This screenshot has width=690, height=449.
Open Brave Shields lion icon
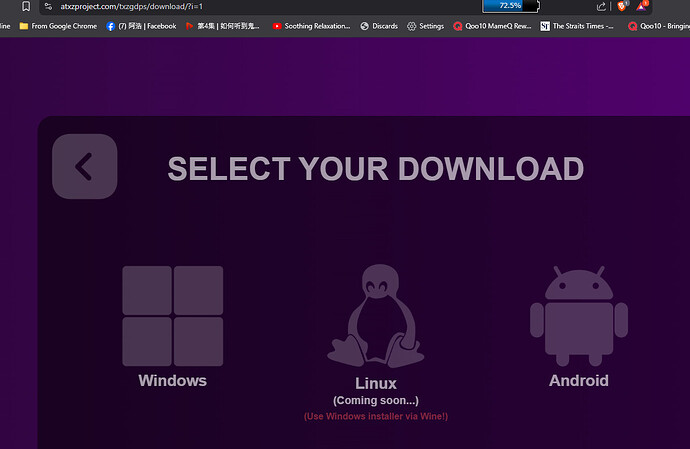622,6
